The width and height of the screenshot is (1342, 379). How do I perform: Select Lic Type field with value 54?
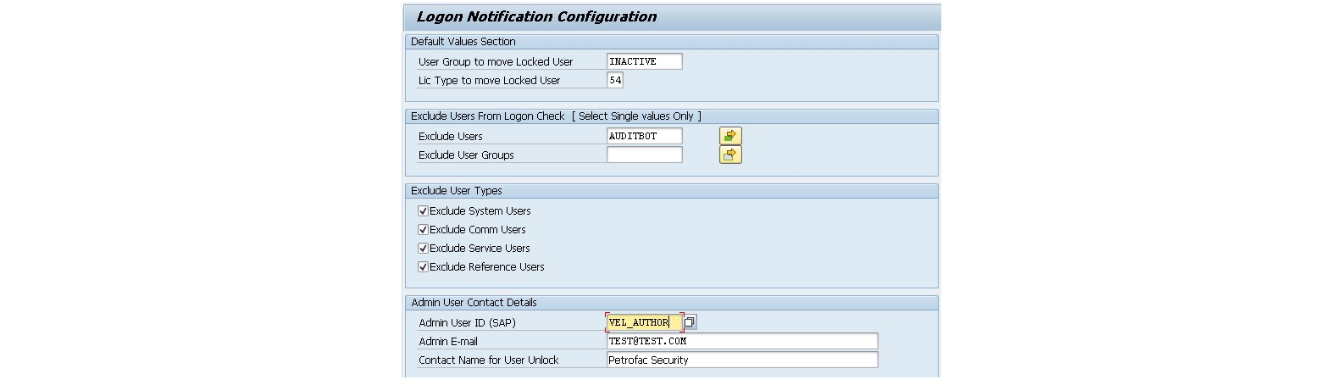tap(615, 80)
